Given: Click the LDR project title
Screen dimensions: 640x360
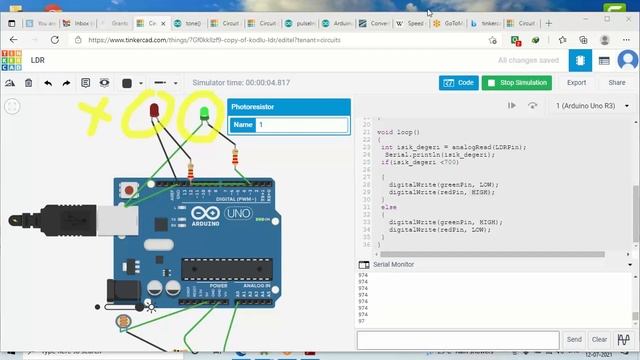Looking at the screenshot, I should 38,60.
